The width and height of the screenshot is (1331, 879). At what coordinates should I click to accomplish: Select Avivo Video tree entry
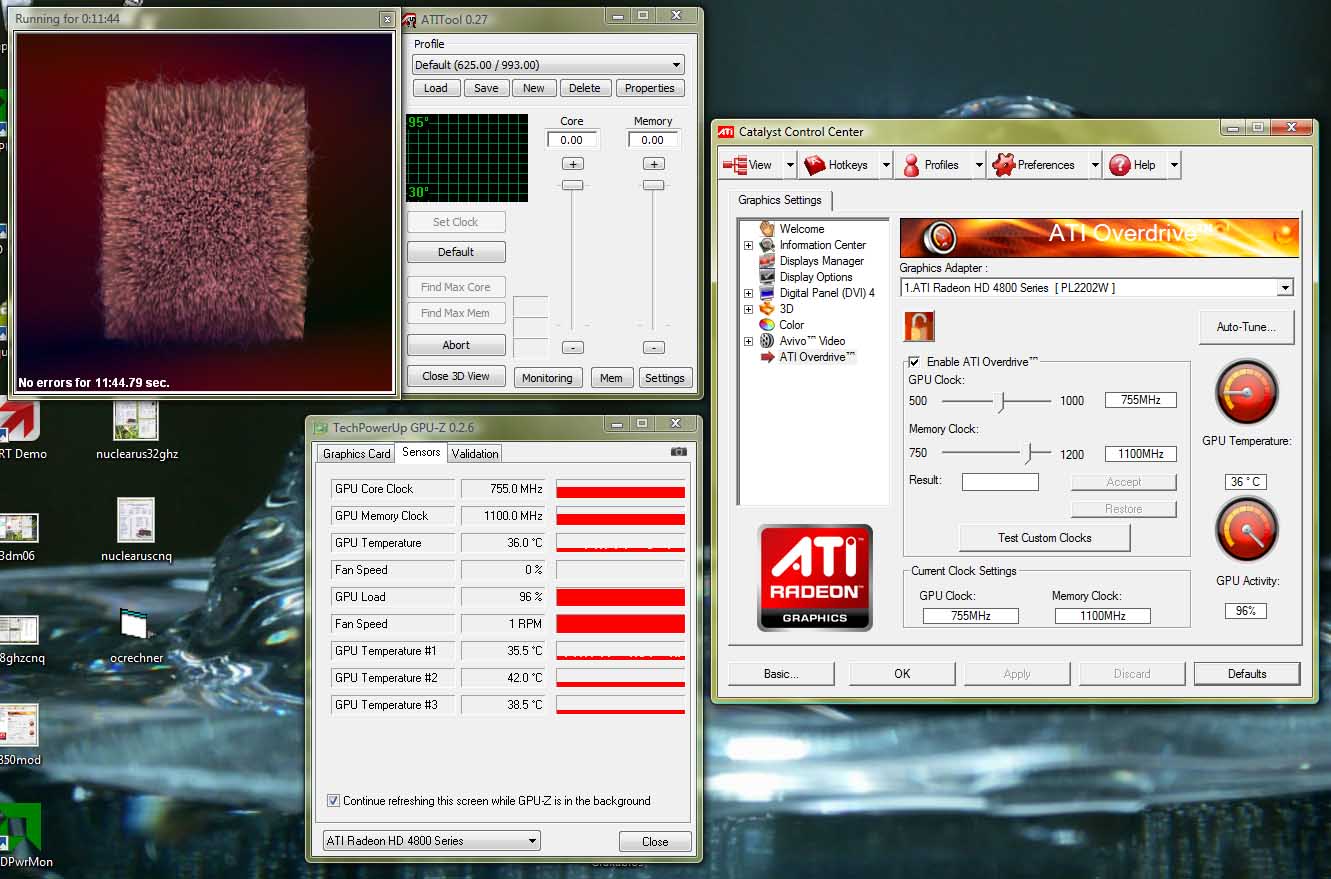[812, 341]
